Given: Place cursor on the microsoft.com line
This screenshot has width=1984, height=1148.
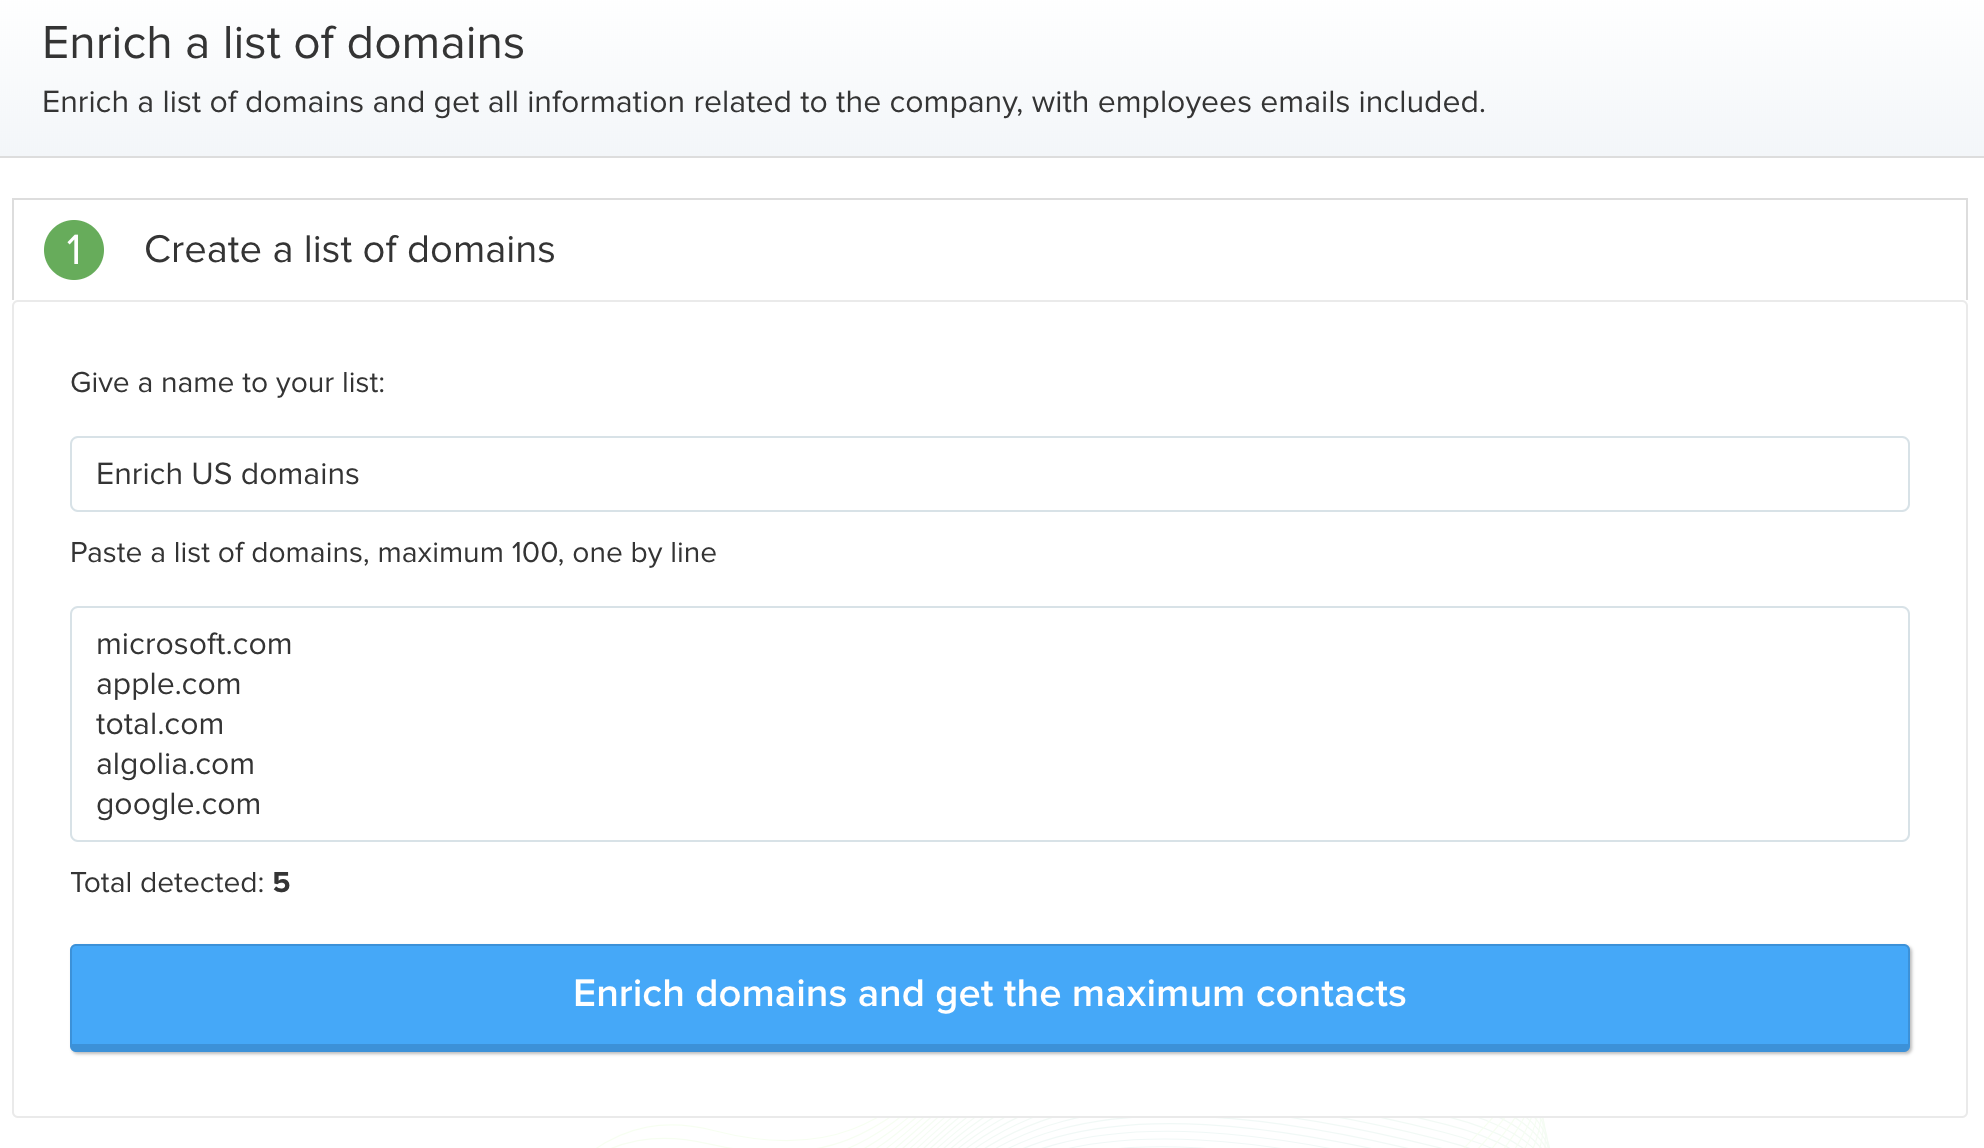Looking at the screenshot, I should point(194,644).
